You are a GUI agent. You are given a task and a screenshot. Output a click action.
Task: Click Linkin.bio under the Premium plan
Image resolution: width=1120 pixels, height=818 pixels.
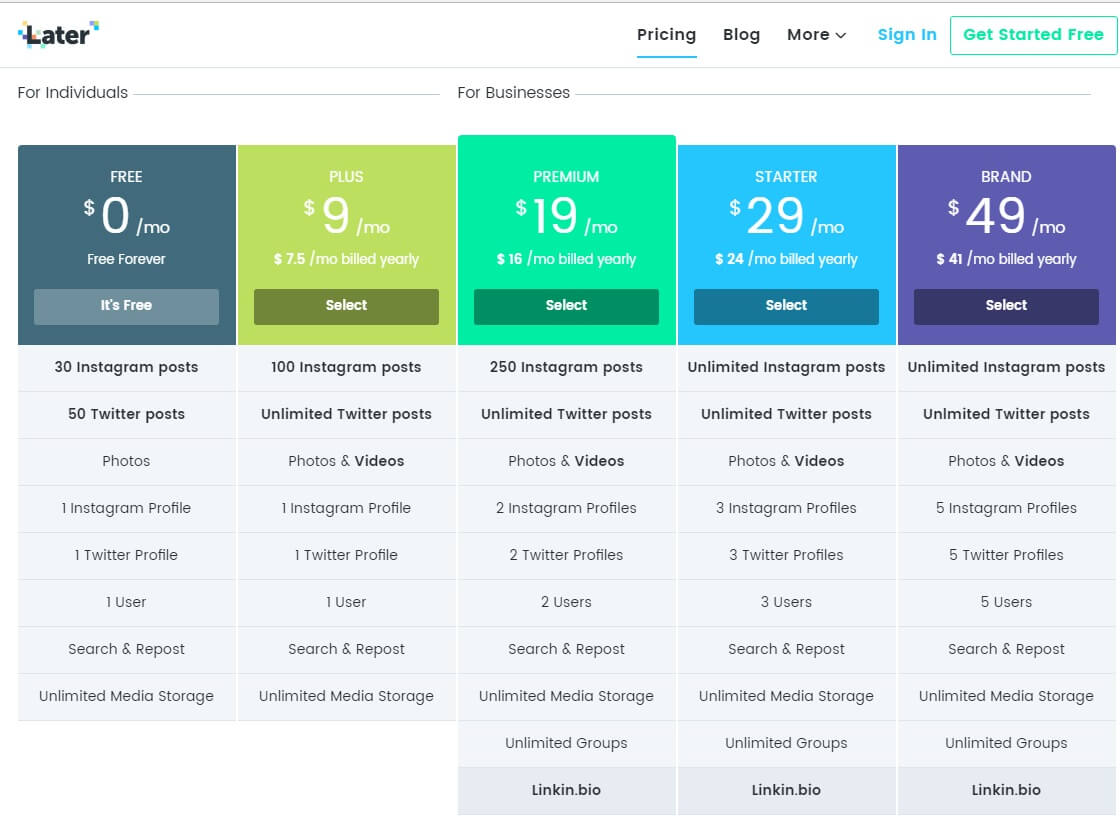[x=566, y=790]
